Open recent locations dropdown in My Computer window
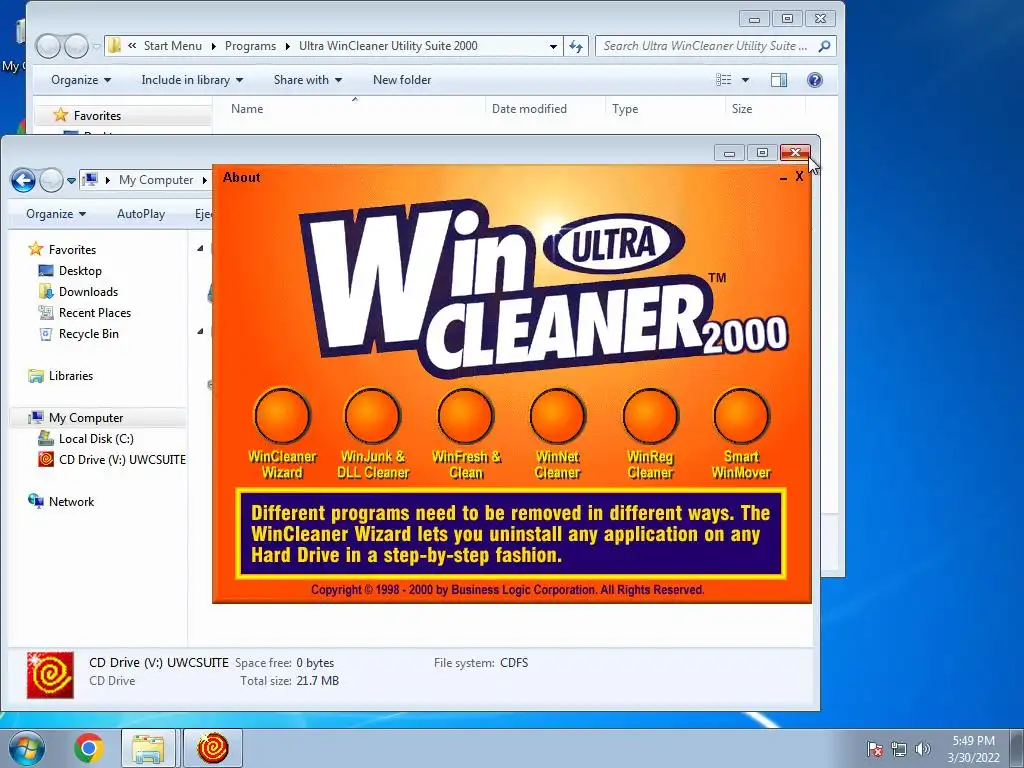Screen dimensions: 1024x768 point(71,180)
